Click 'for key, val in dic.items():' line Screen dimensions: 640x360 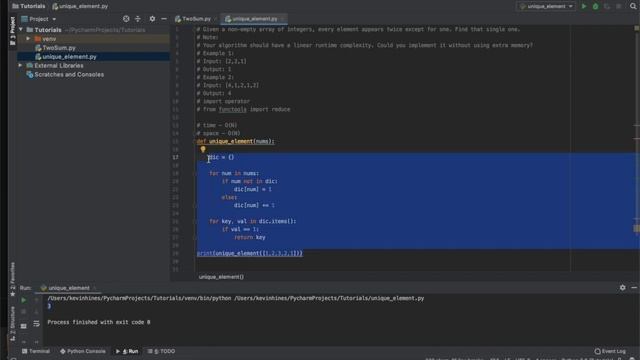tap(253, 221)
